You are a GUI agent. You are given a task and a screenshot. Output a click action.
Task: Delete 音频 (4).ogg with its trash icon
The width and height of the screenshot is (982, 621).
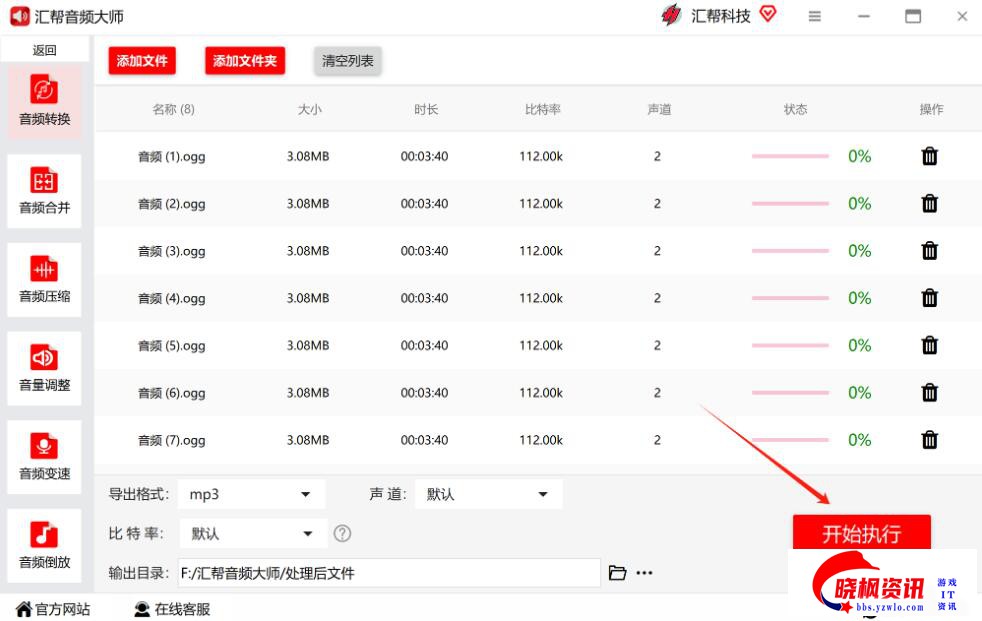click(929, 298)
